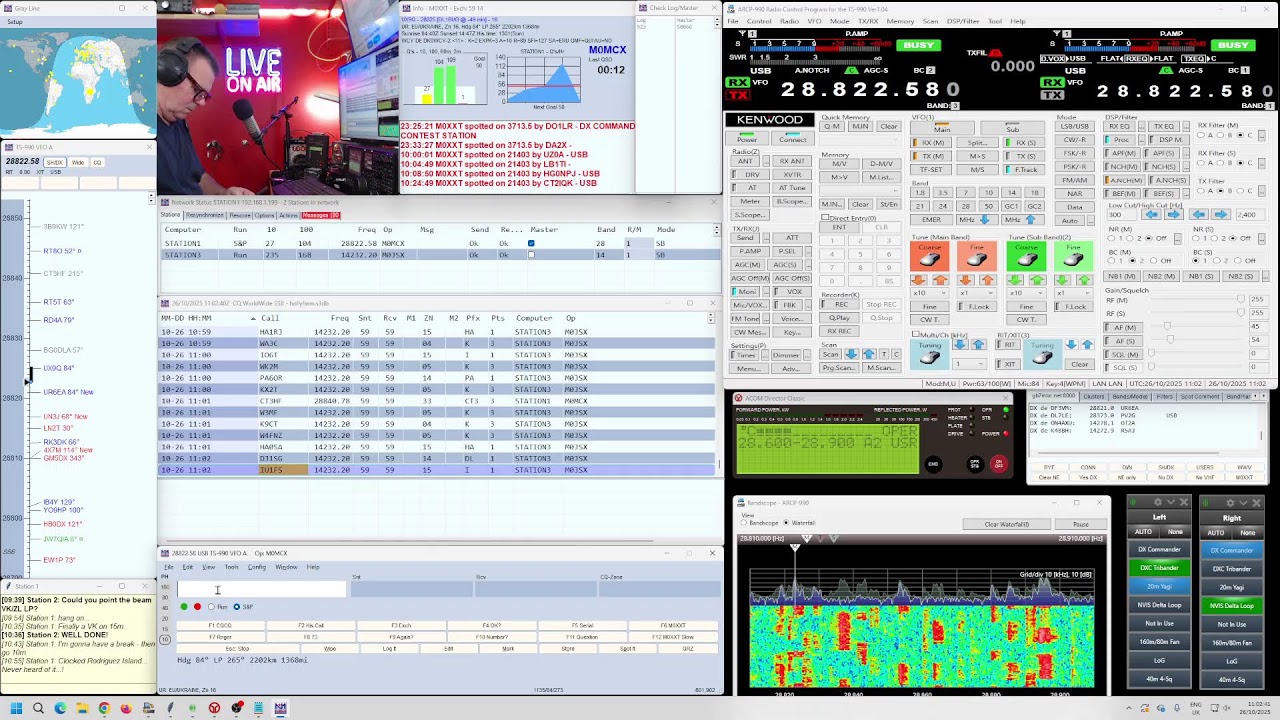The image size is (1280, 720).
Task: Click the green Fine tuning icon for Sub Band
Action: tap(1073, 256)
